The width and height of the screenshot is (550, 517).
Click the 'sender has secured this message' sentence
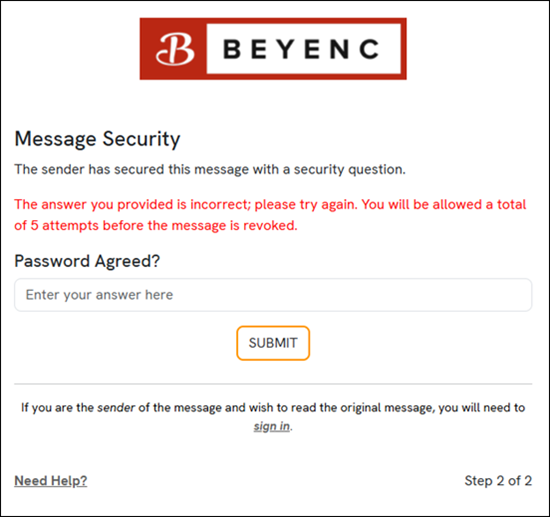tap(210, 169)
